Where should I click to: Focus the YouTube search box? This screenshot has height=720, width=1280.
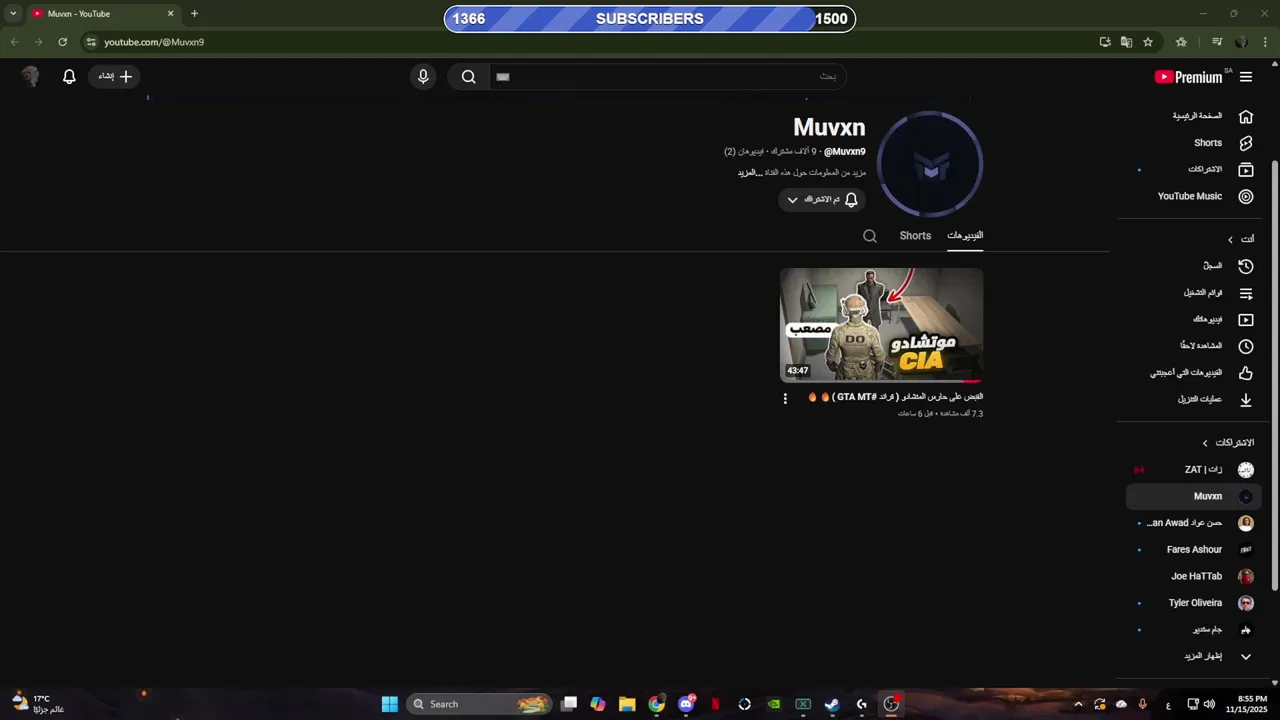click(x=667, y=76)
